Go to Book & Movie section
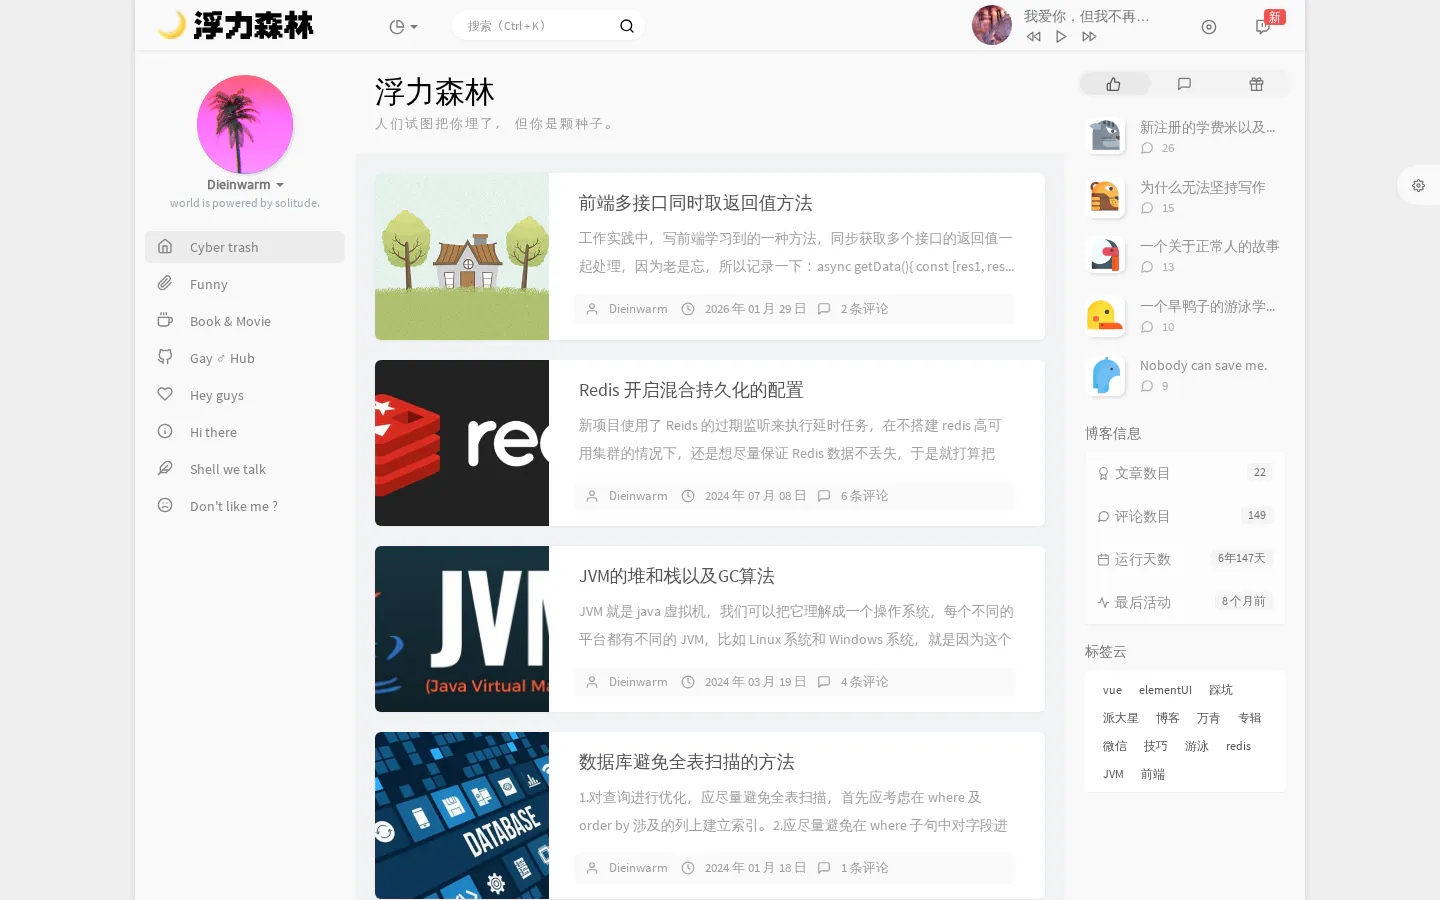Screen dimensions: 1440x900 click(245, 321)
